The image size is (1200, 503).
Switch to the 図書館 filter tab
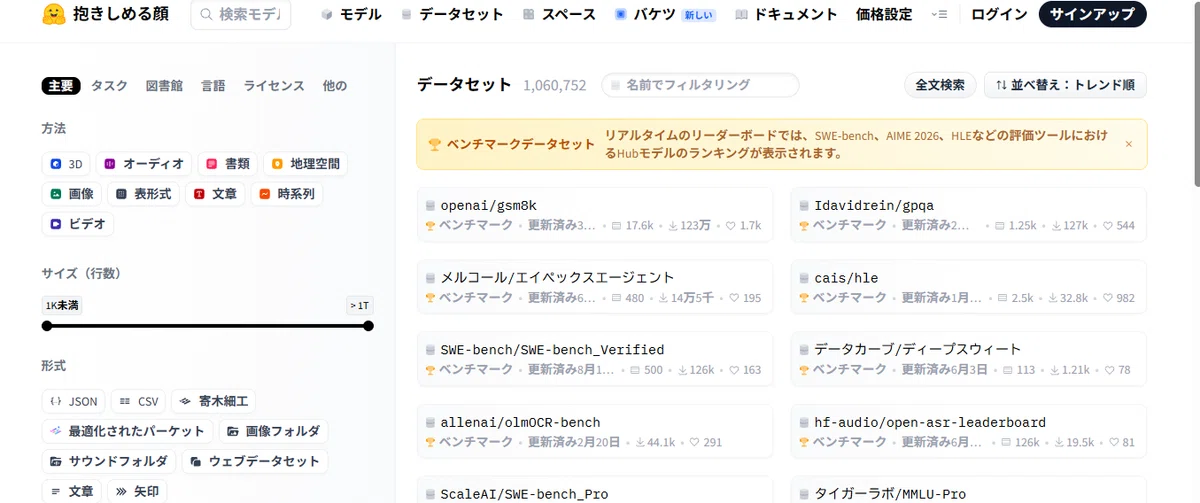click(164, 86)
